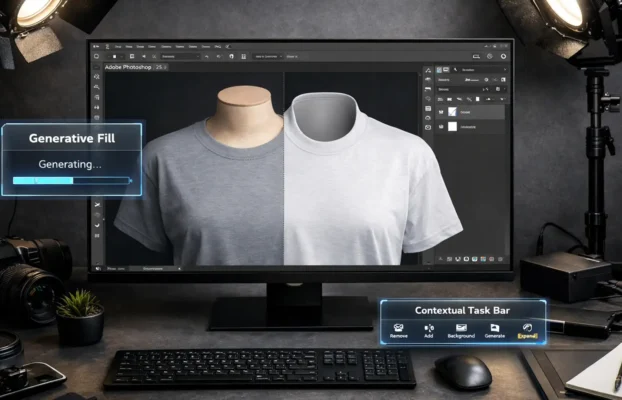
Task: Hide the bottom white layer using its eye icon
Action: click(x=441, y=127)
